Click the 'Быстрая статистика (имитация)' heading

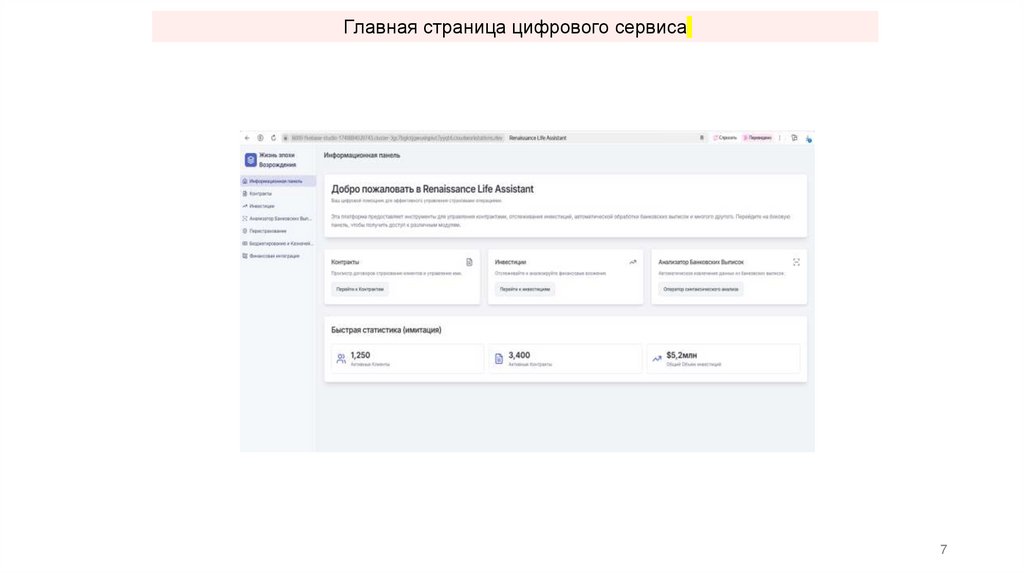[x=386, y=330]
